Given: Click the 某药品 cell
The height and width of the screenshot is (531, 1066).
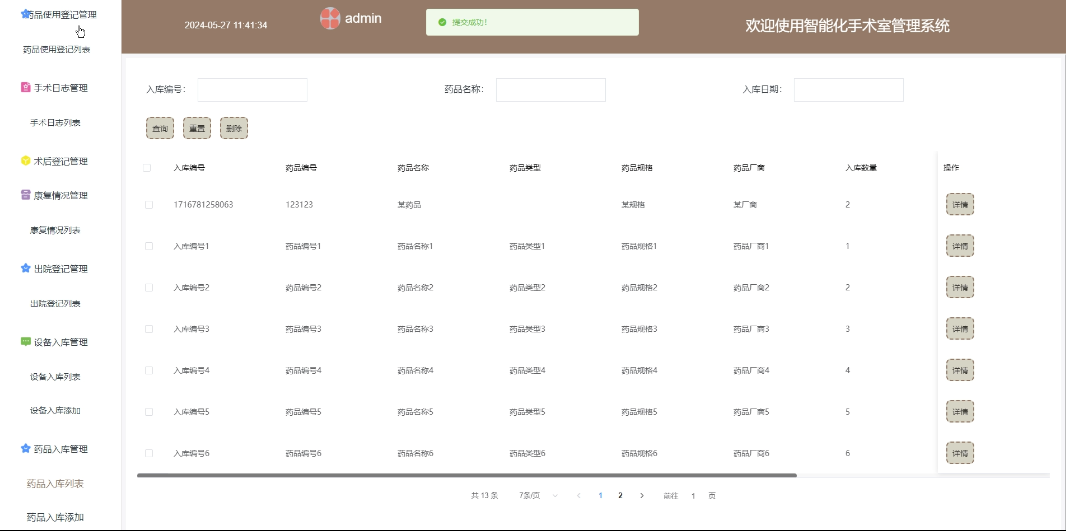Looking at the screenshot, I should point(409,205).
